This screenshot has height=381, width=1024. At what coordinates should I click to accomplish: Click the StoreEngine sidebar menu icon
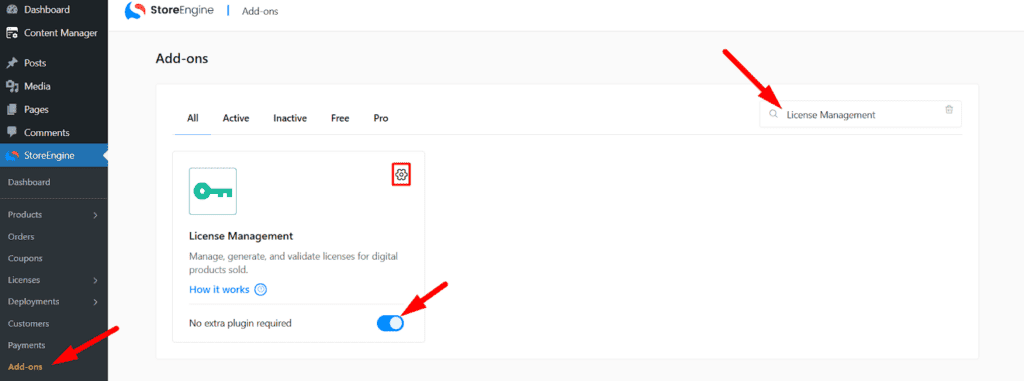(x=12, y=156)
